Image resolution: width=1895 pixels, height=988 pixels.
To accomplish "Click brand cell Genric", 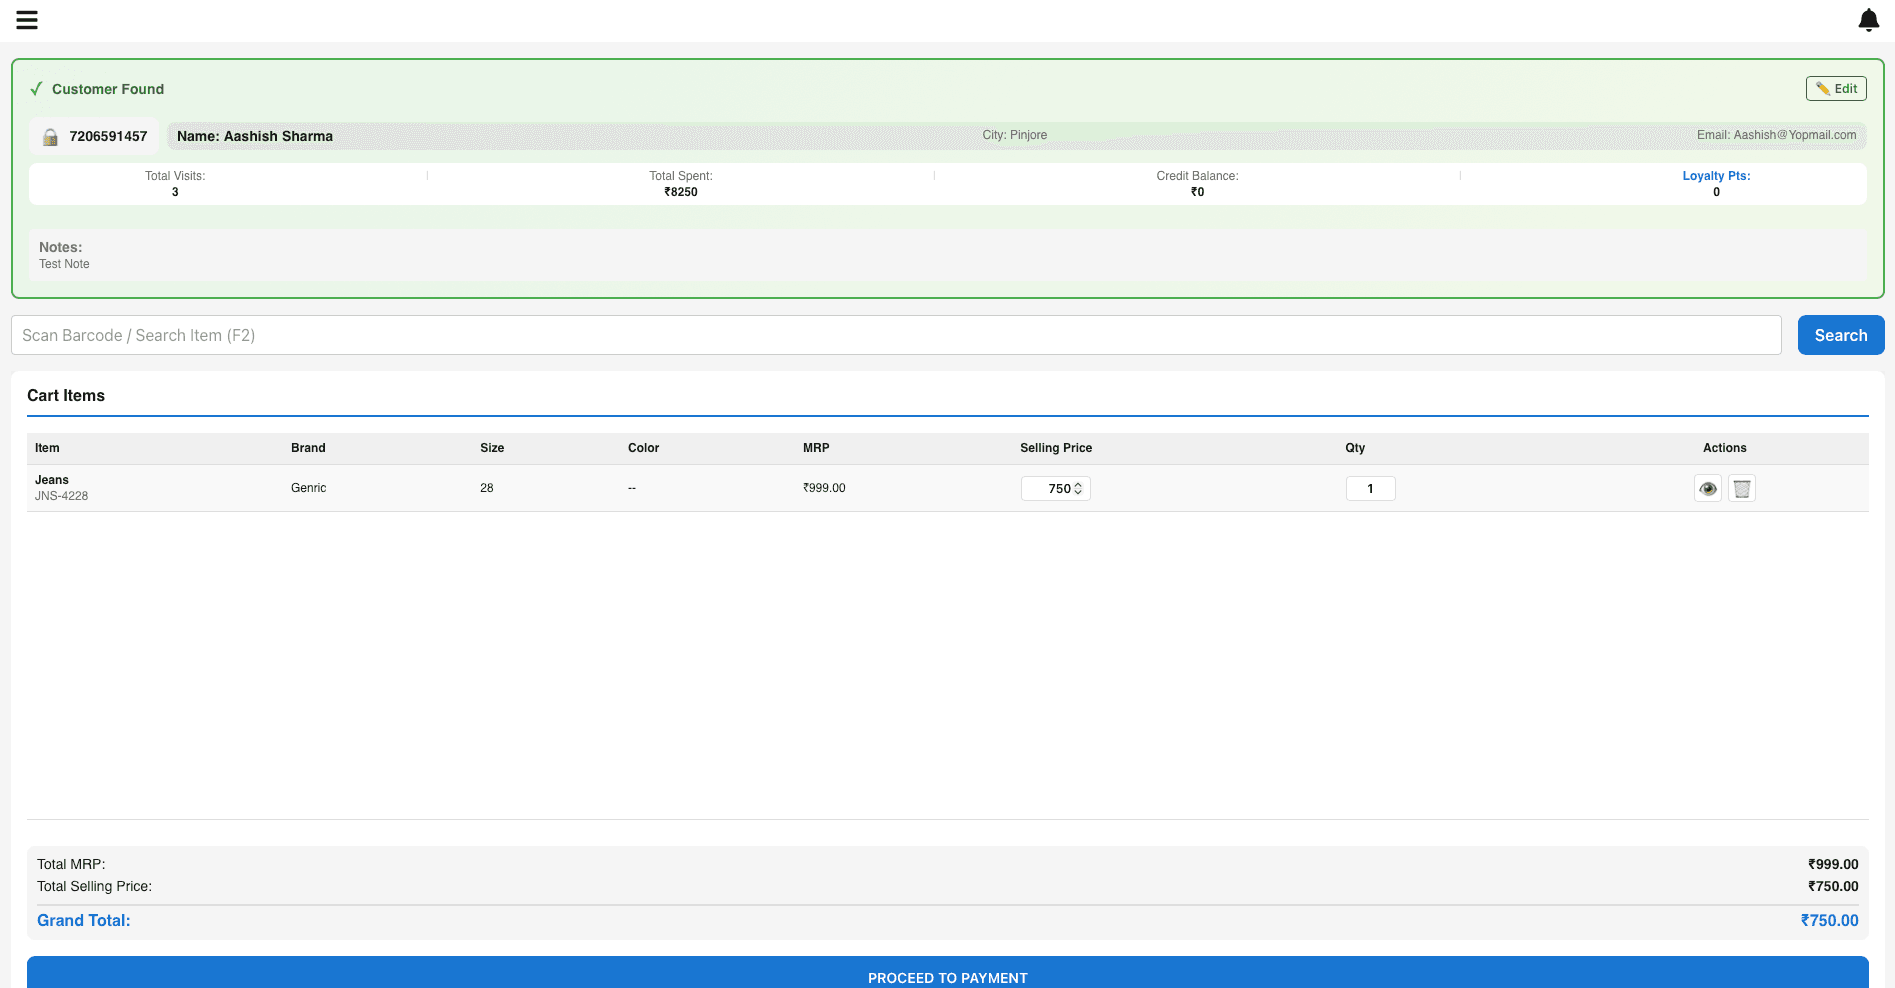I will (308, 488).
